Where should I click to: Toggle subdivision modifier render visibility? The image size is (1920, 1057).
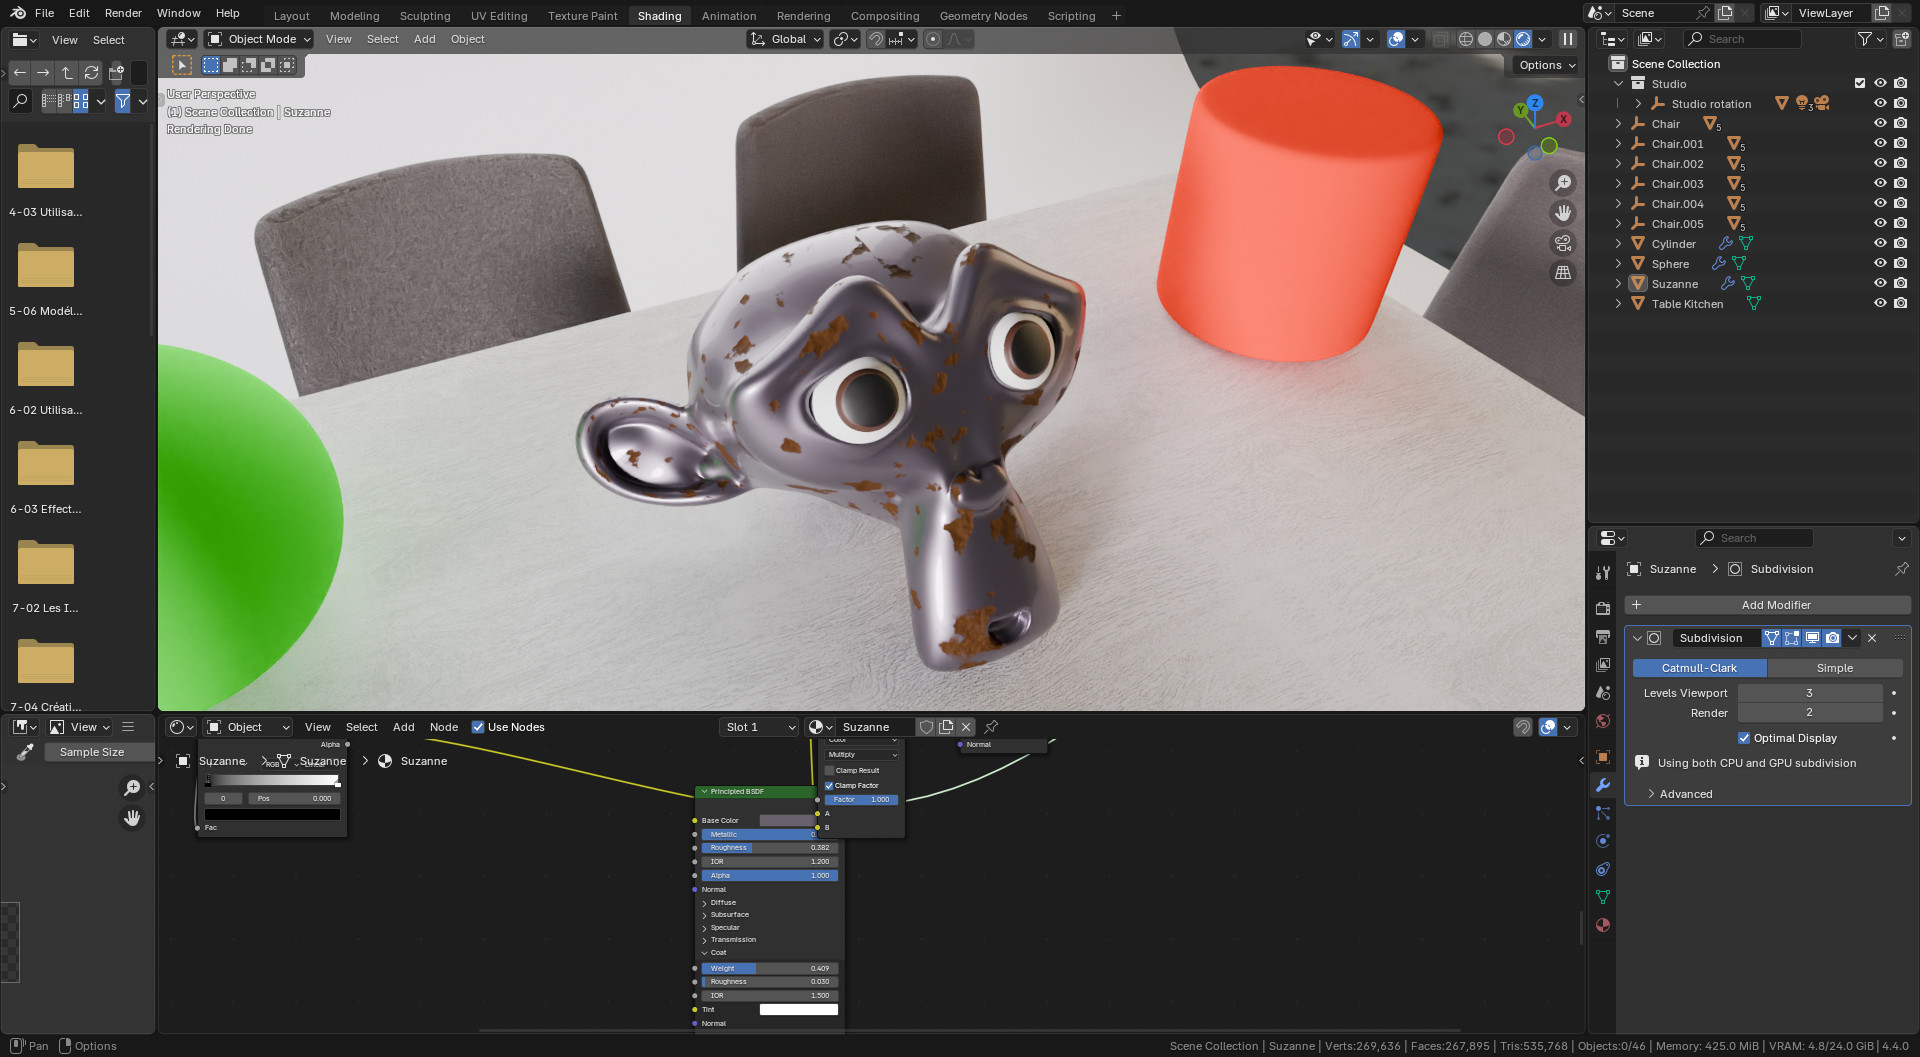(x=1832, y=638)
